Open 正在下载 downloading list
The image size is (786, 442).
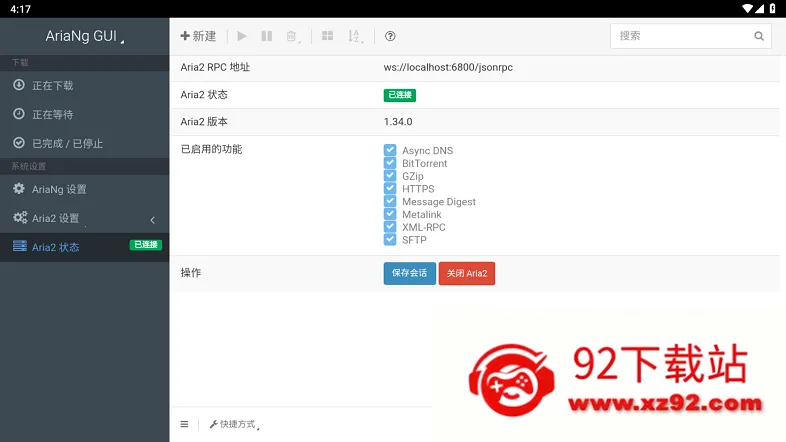tap(84, 86)
